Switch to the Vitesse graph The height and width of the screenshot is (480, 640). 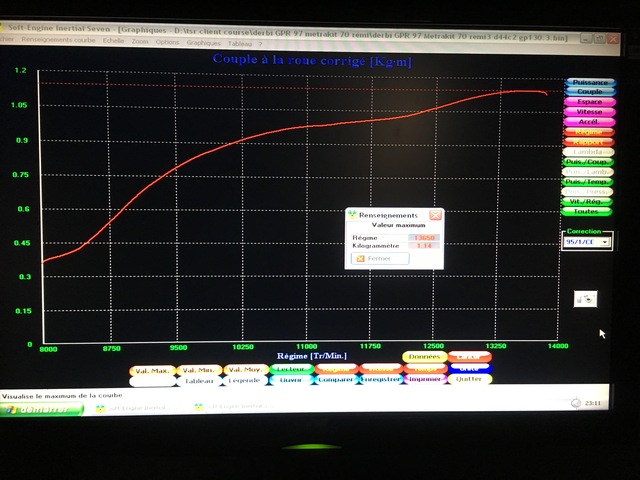[x=590, y=112]
